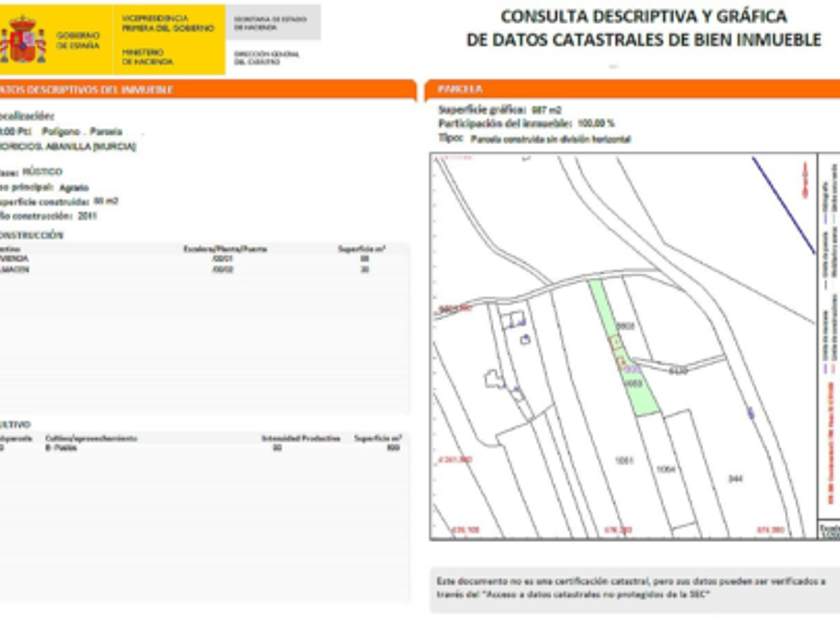Click title 'CONSULTA DESCRIPTIVA Y GRÁFICA'

643,17
